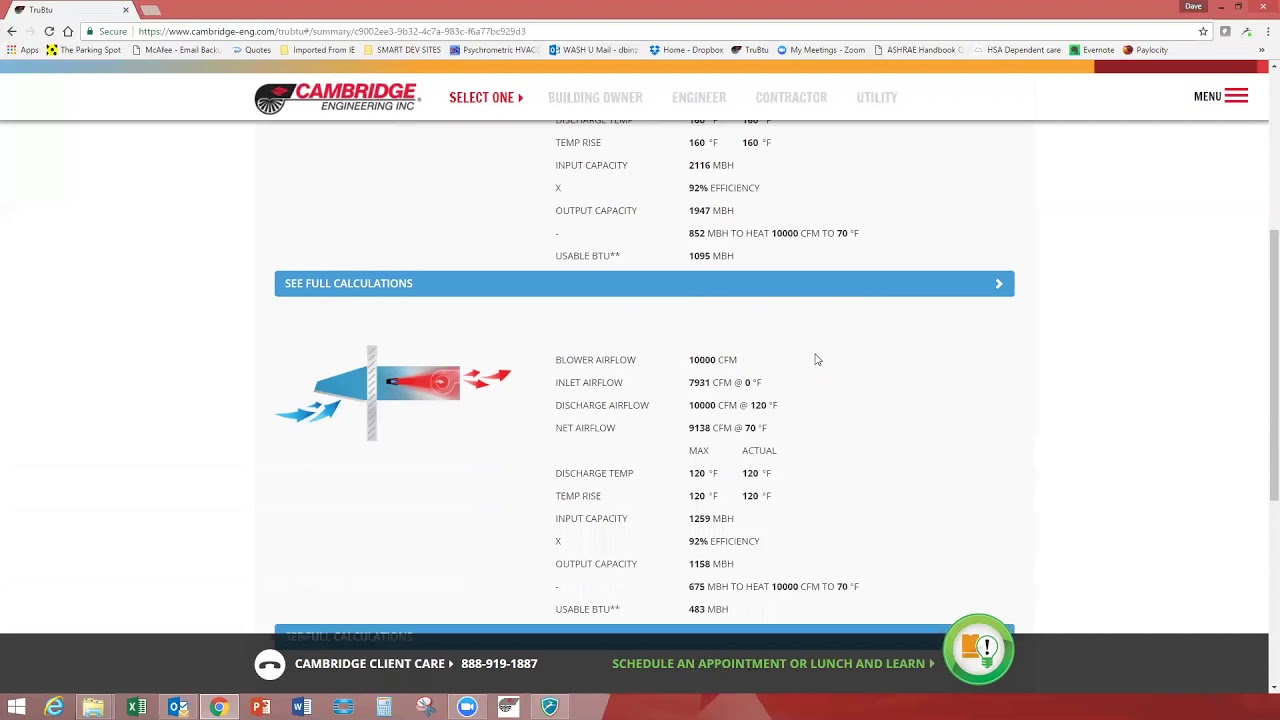Select the UTILITY nav item
Screen dimensions: 1280x720
[x=877, y=98]
